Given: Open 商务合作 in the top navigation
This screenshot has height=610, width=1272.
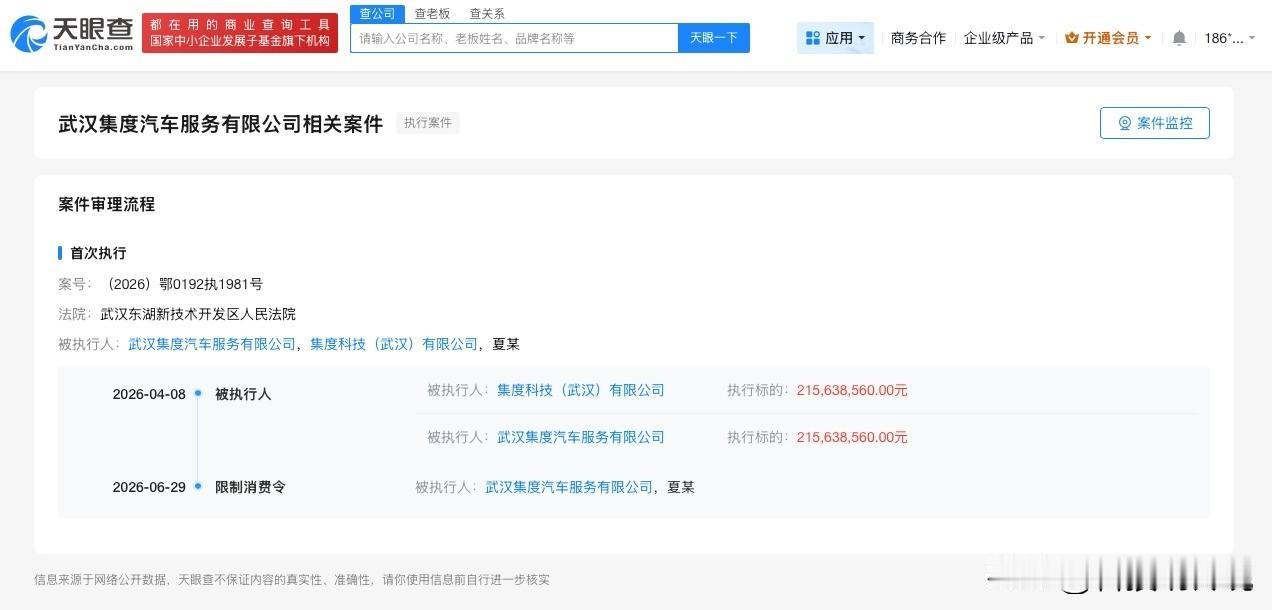Looking at the screenshot, I should click(918, 38).
